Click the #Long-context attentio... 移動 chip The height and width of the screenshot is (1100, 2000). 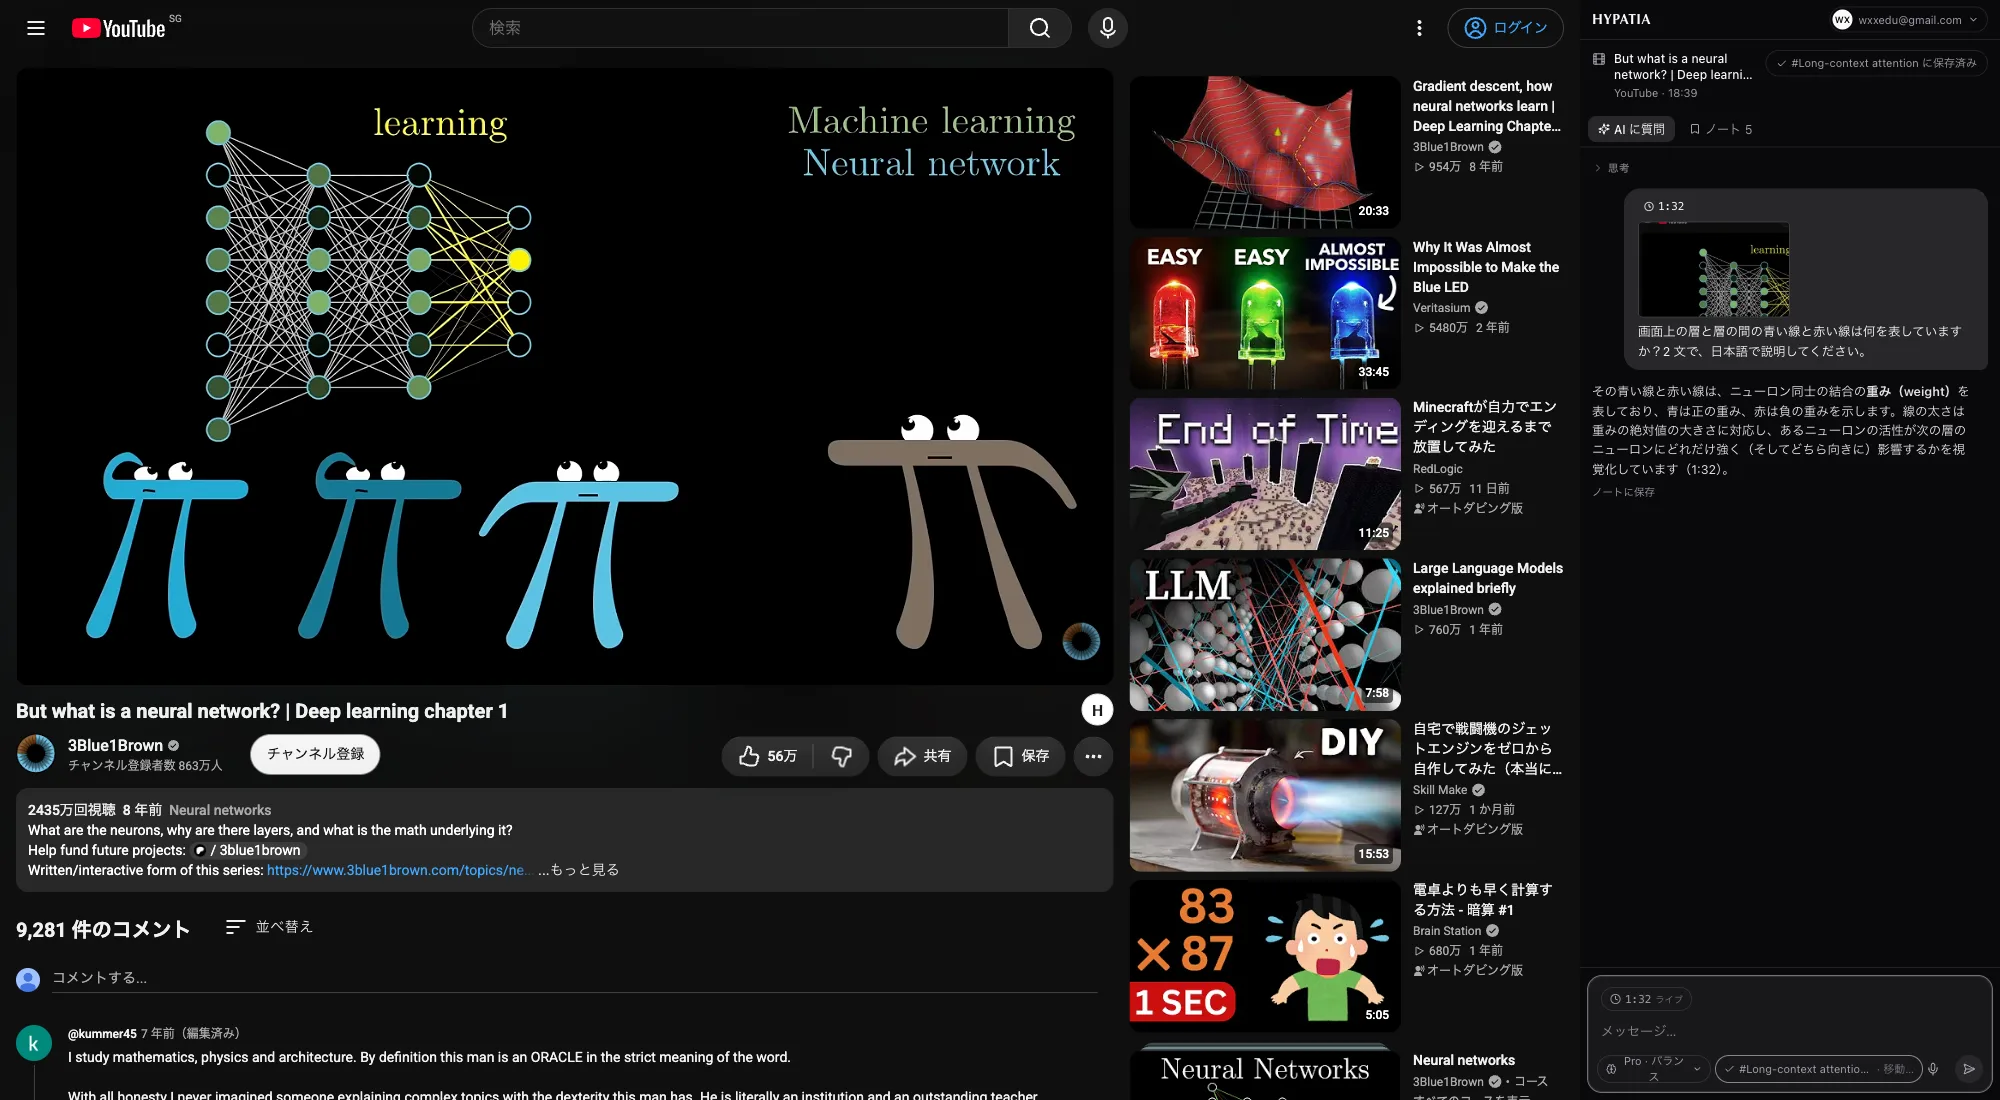coord(1818,1069)
